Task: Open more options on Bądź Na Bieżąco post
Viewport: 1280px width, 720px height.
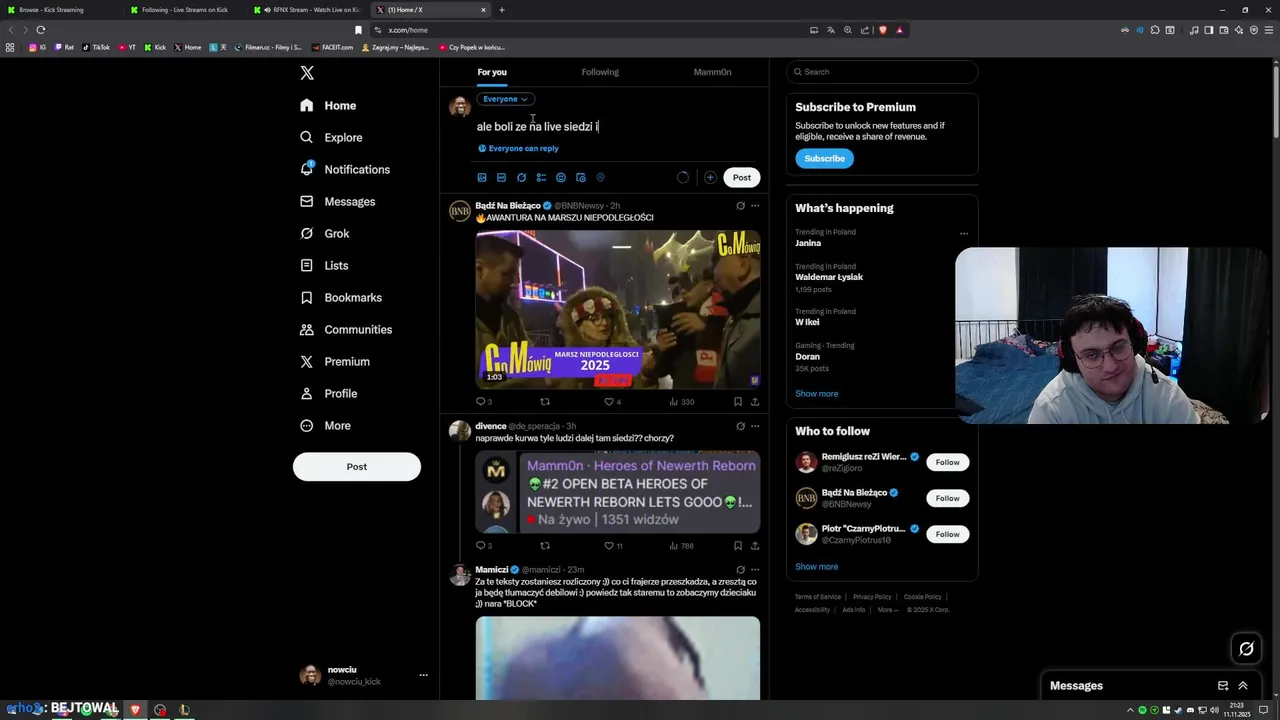Action: click(x=755, y=206)
